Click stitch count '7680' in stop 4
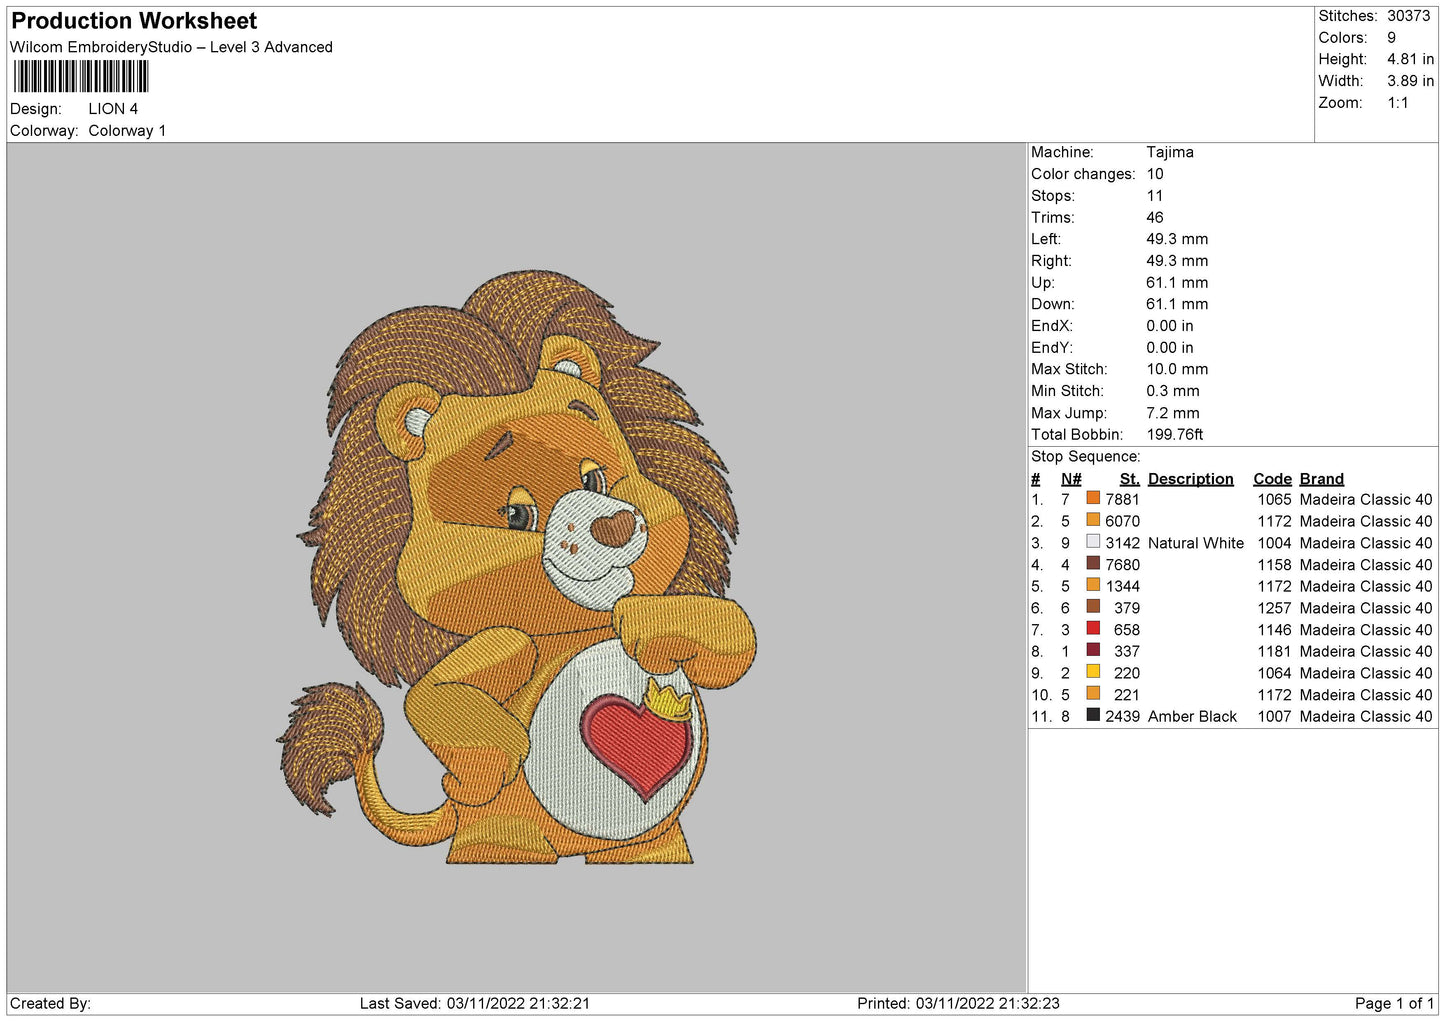Image resolution: width=1445 pixels, height=1021 pixels. 1122,564
